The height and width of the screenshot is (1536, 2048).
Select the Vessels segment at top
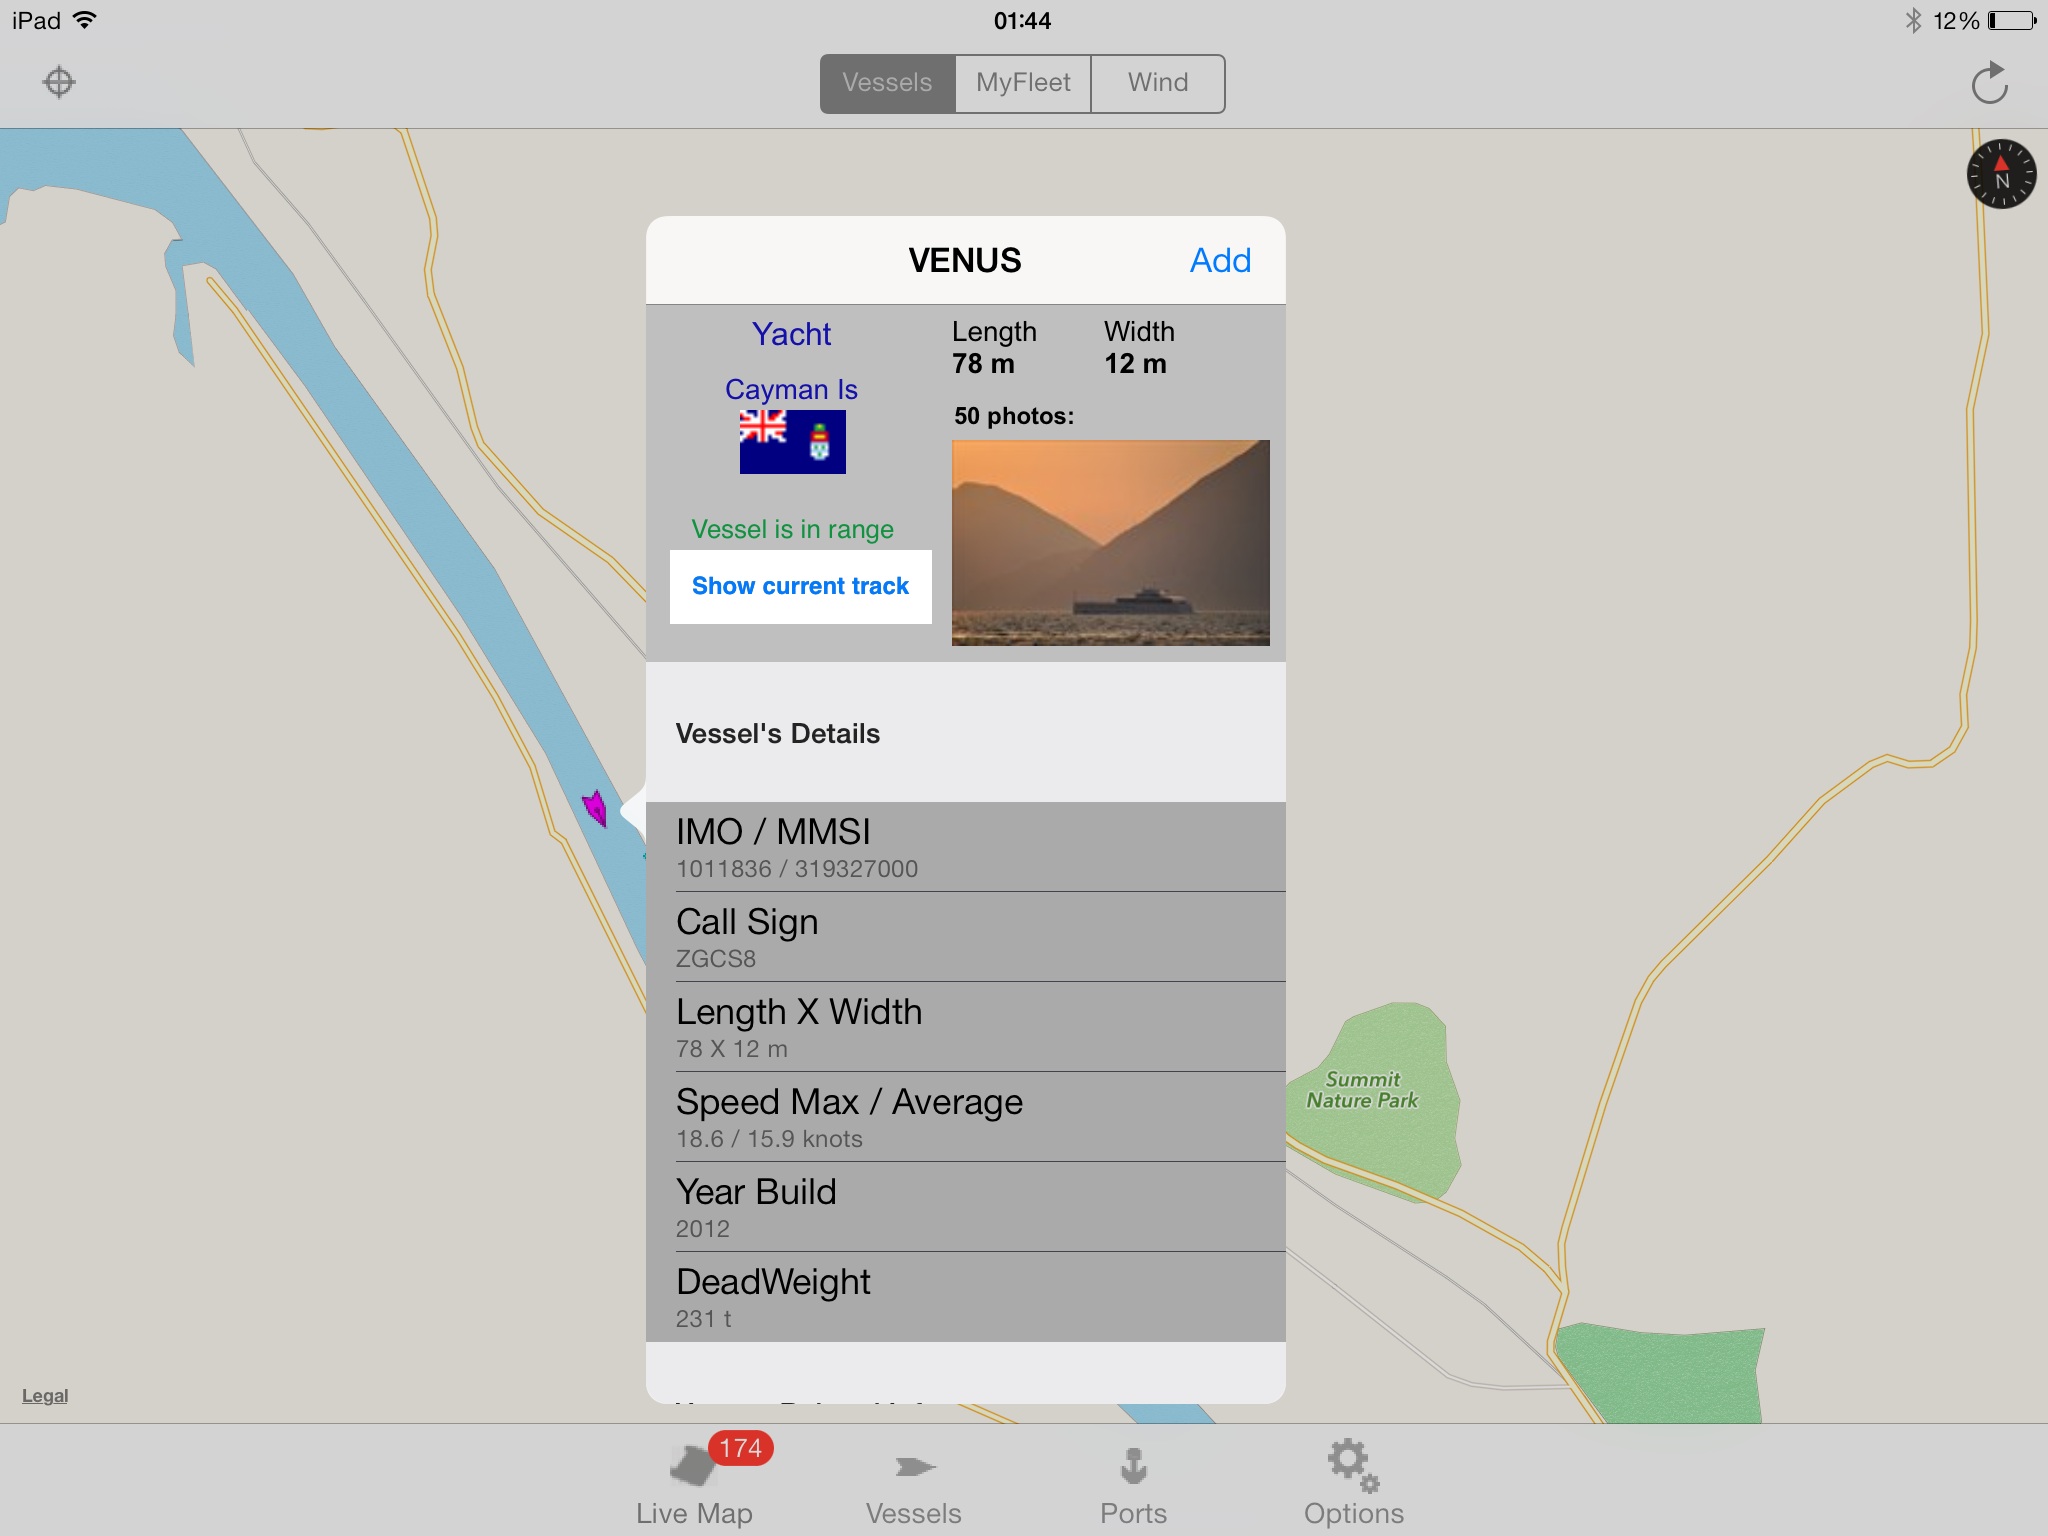pyautogui.click(x=887, y=83)
